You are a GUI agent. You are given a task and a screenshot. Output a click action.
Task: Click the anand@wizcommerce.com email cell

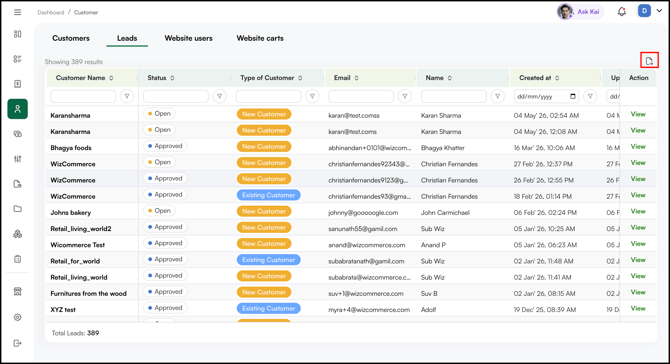pos(367,245)
